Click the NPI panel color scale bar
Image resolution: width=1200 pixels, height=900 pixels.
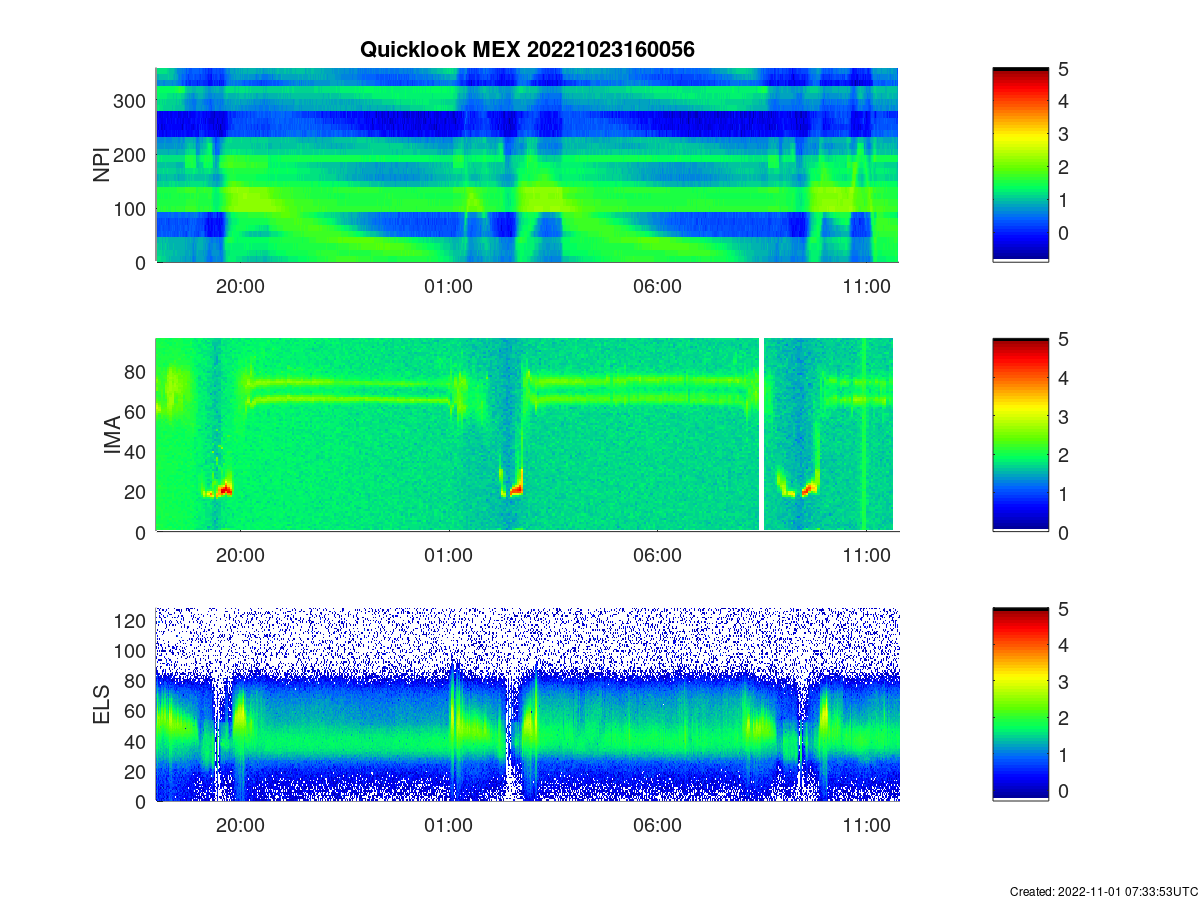(x=1020, y=165)
